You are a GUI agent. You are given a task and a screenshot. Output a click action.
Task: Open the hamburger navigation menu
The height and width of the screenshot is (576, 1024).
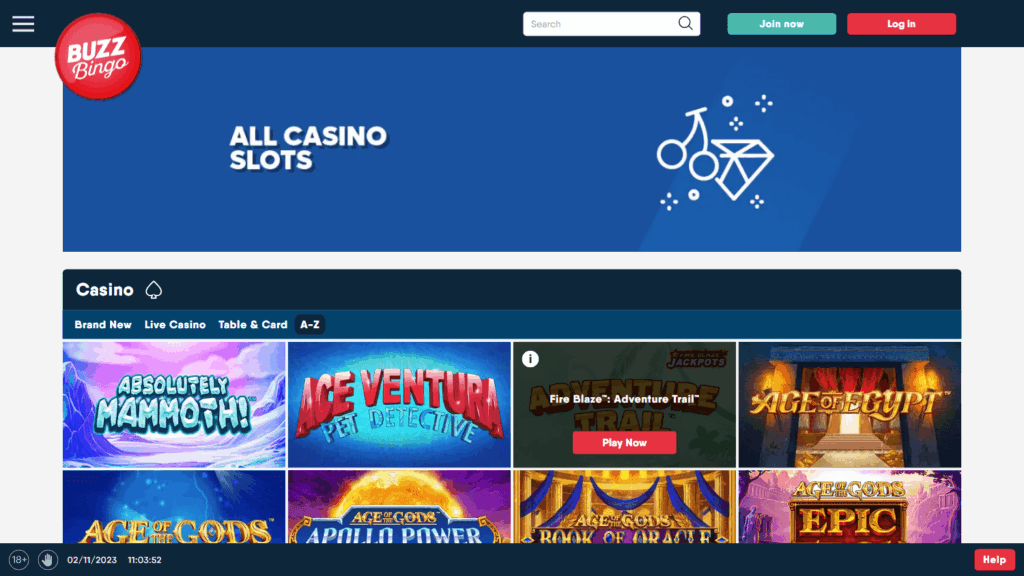23,24
